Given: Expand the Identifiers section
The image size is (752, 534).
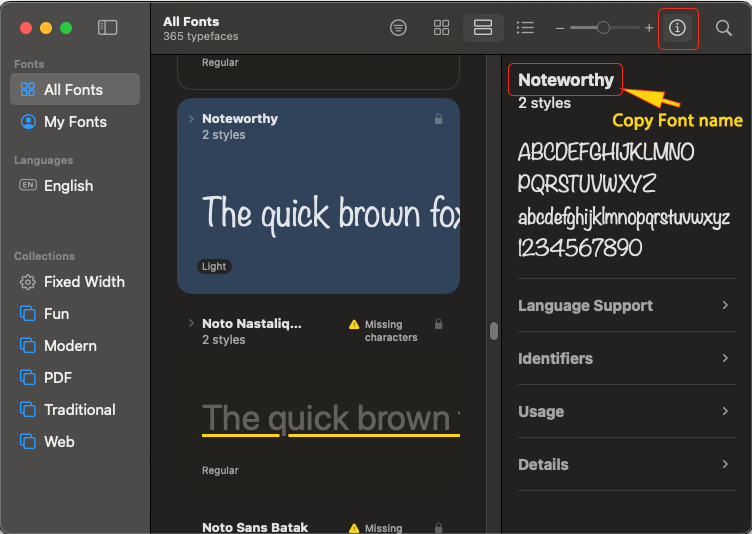Looking at the screenshot, I should tap(627, 358).
